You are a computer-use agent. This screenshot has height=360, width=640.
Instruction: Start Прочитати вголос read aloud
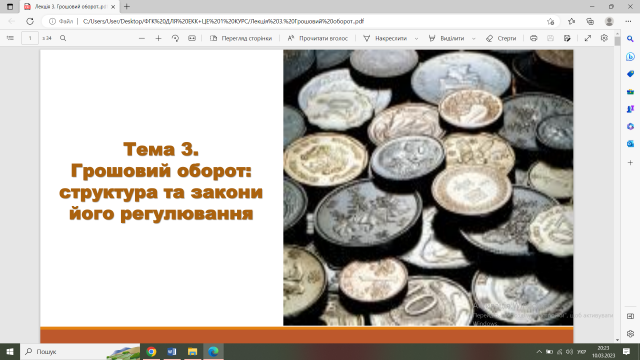click(318, 38)
